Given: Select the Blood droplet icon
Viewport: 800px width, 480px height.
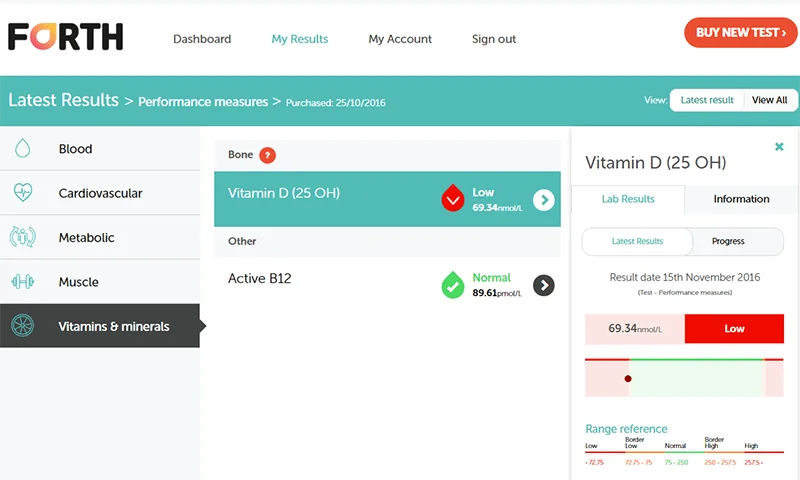Looking at the screenshot, I should click(22, 149).
